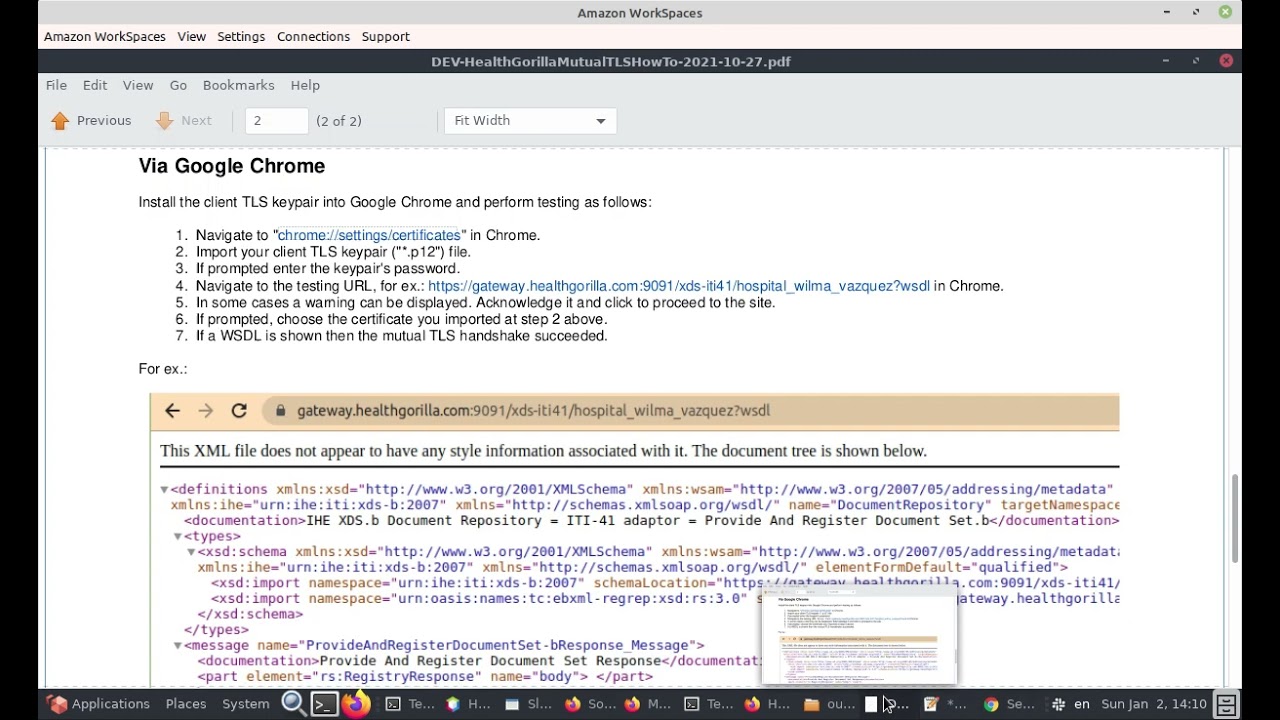Open the View menu of the PDF viewer
Screen dimensions: 1280x720
point(138,86)
